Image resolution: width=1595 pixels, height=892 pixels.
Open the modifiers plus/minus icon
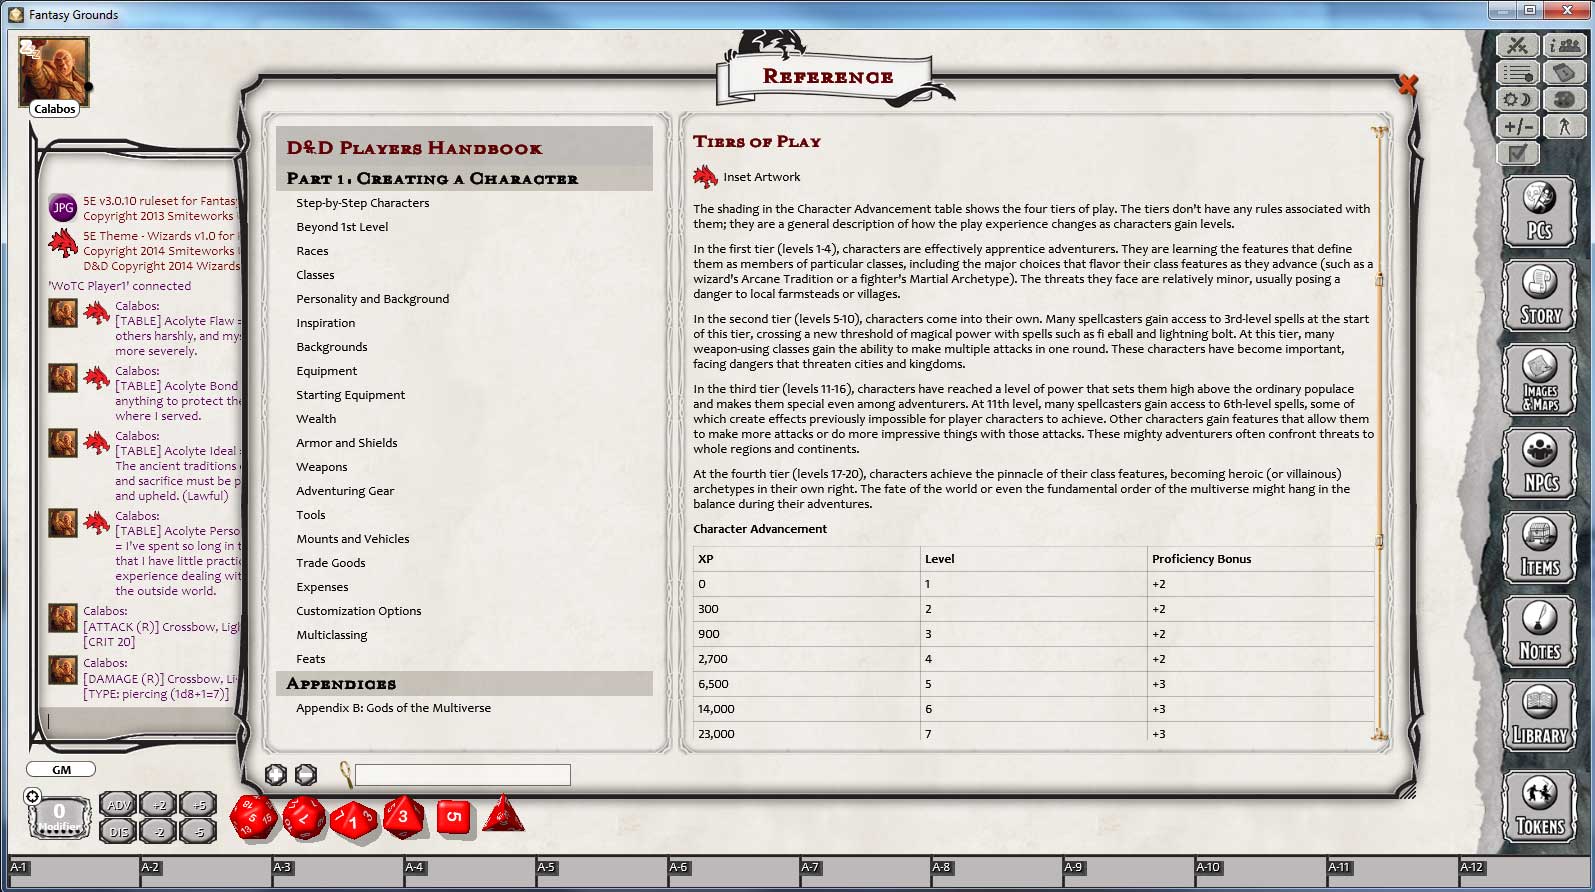1517,126
